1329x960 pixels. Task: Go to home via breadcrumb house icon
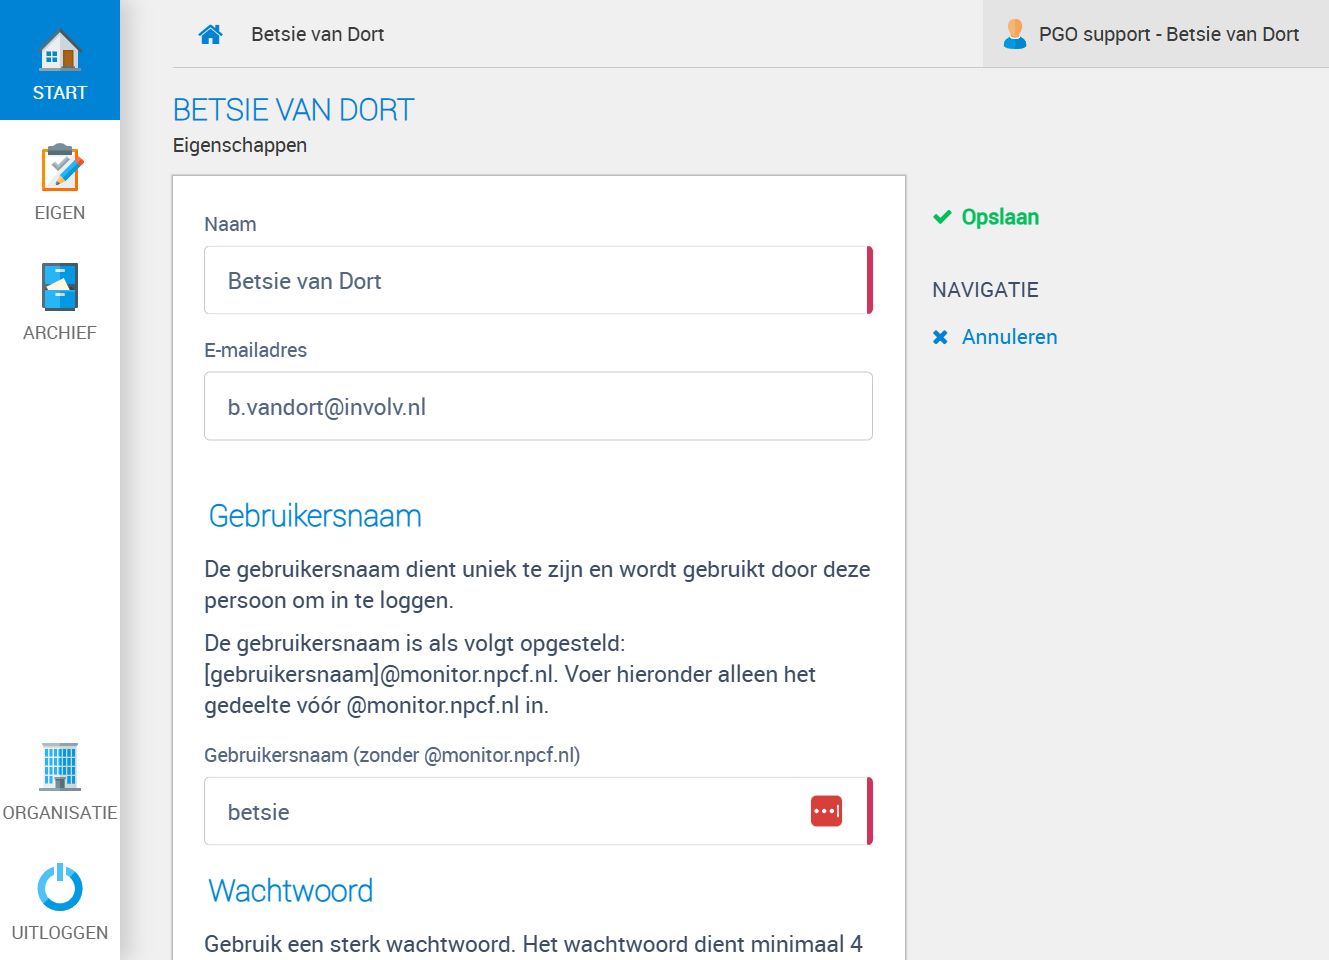(210, 34)
